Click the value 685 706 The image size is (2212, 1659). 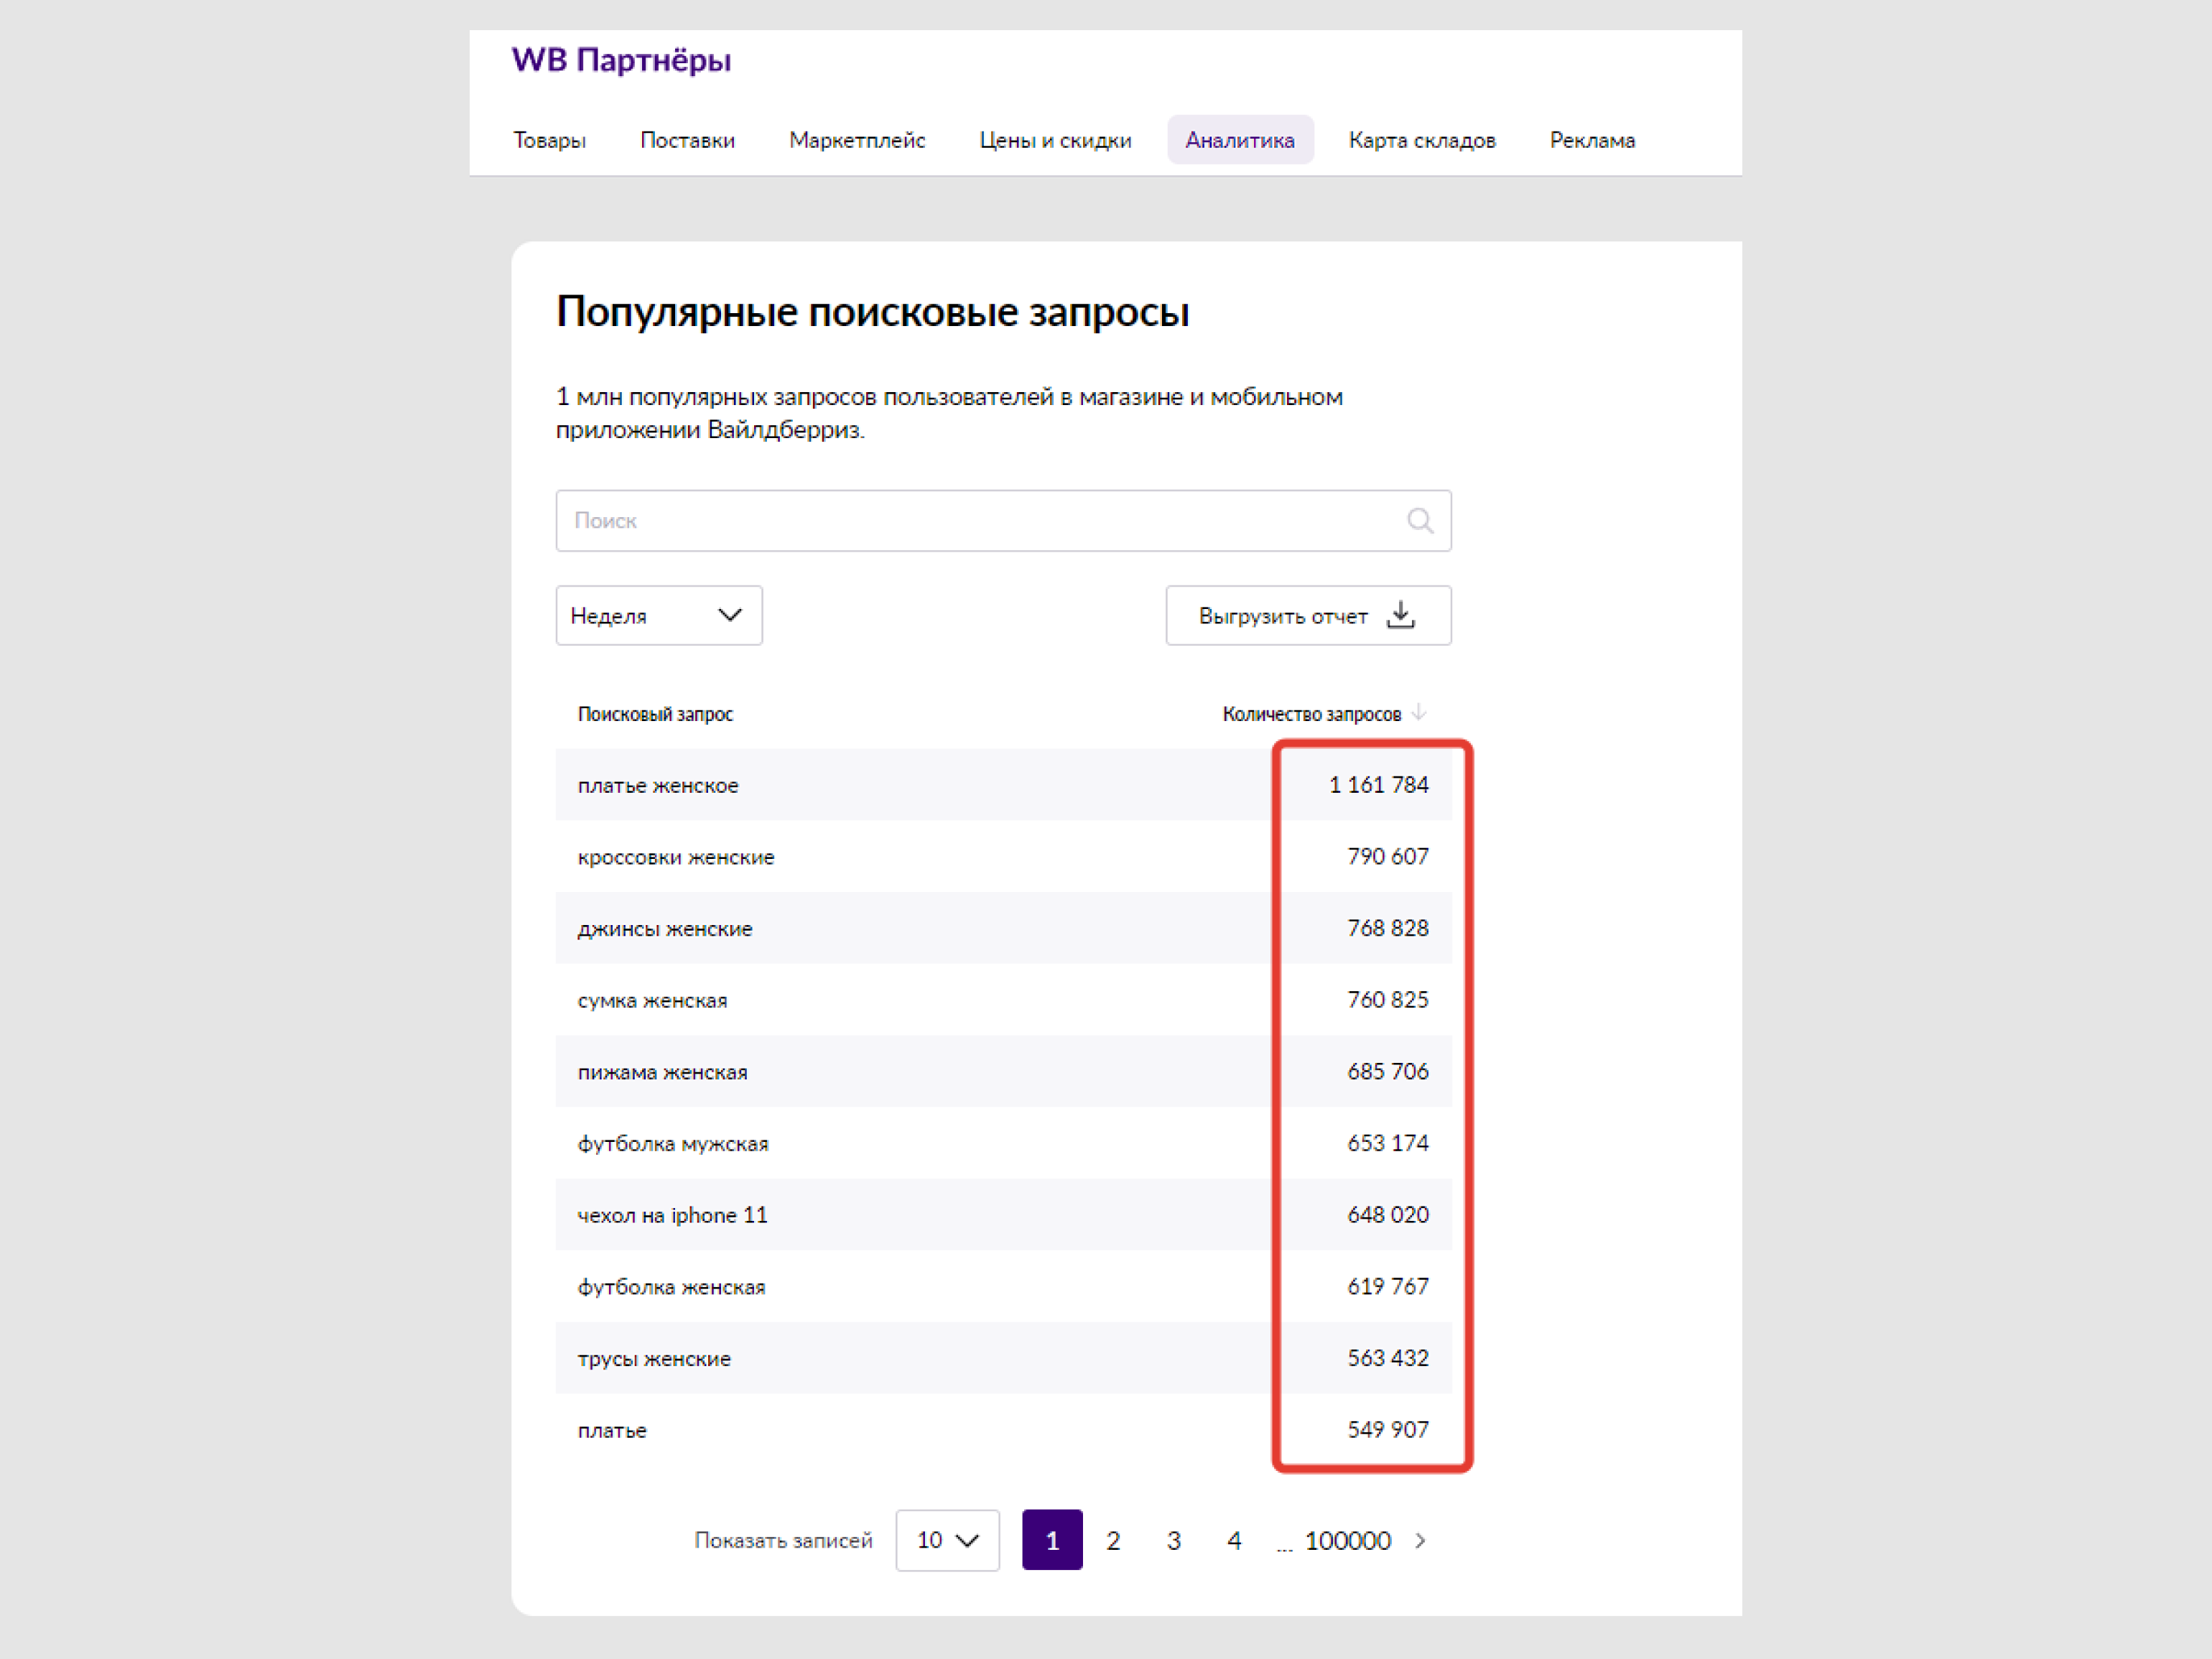click(x=1388, y=1071)
